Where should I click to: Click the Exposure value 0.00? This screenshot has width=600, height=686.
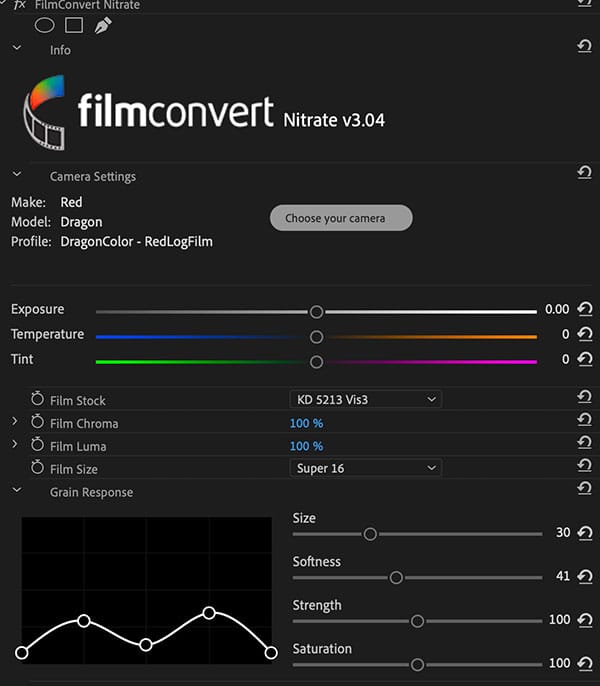[557, 309]
